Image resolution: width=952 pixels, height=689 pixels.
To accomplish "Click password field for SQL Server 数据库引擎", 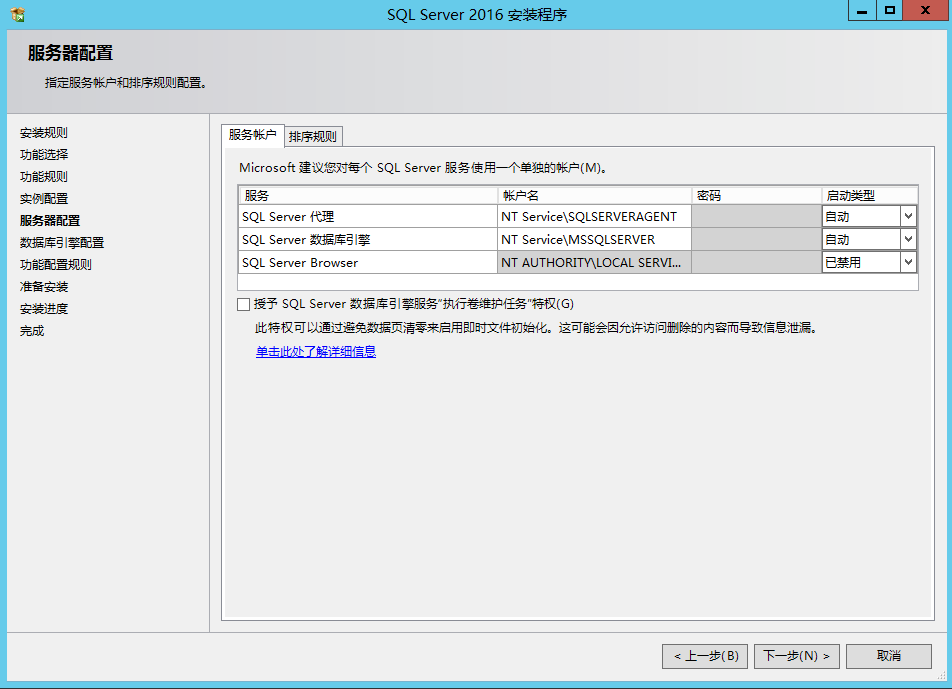I will click(756, 239).
